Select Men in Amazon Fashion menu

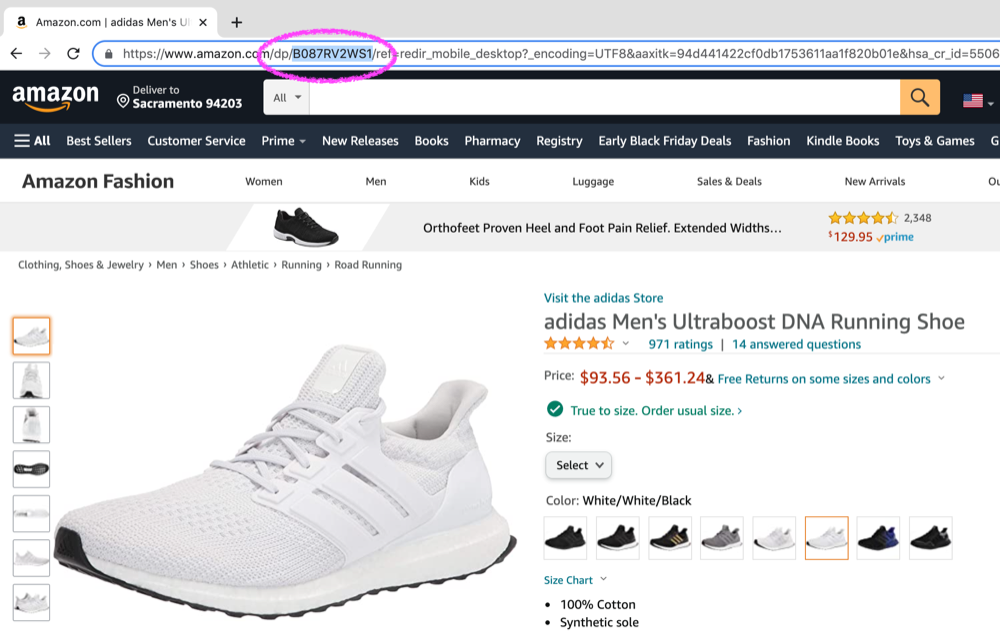point(376,182)
